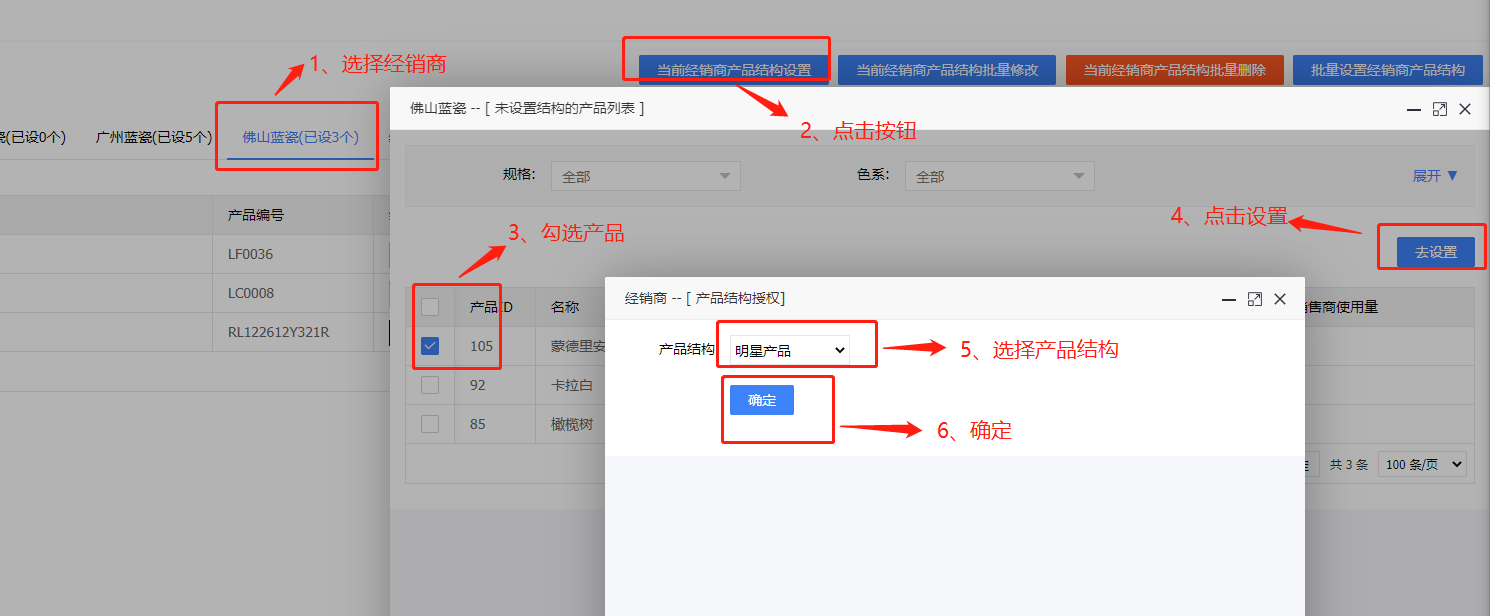The image size is (1490, 616).
Task: Minimize the 产品结构授权 dialog
Action: (x=1230, y=299)
